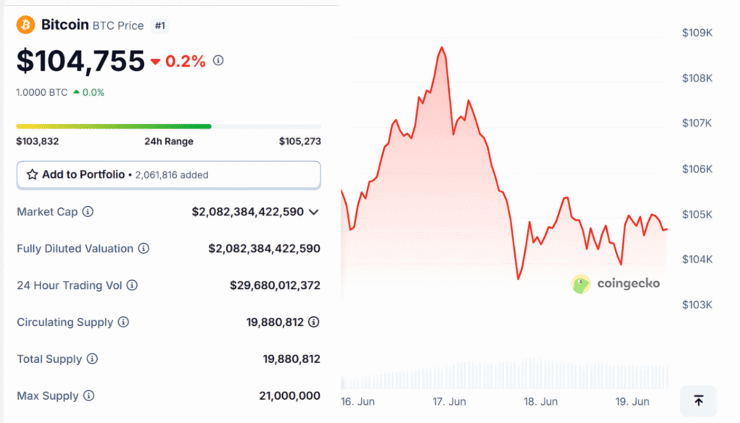Click the '2,061,816 added' text

(x=172, y=175)
